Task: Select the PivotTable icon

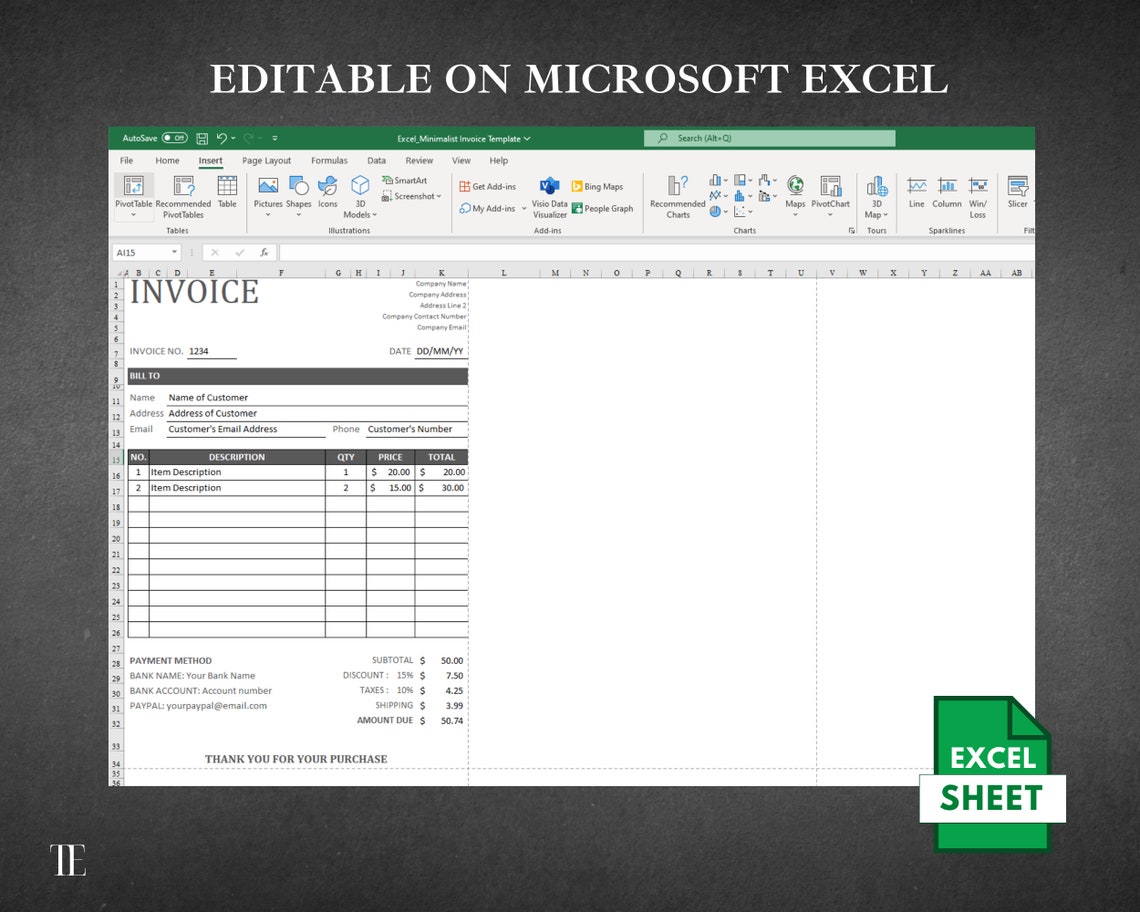Action: tap(133, 196)
